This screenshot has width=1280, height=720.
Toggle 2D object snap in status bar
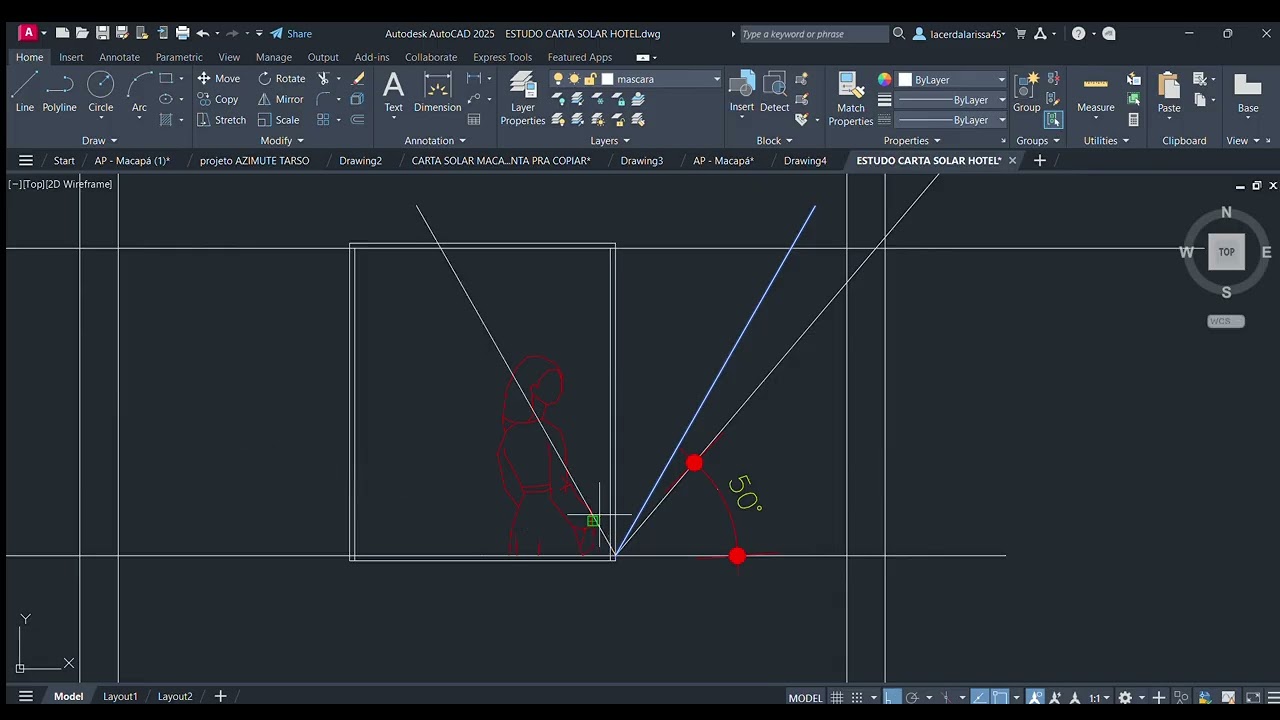pyautogui.click(x=999, y=697)
